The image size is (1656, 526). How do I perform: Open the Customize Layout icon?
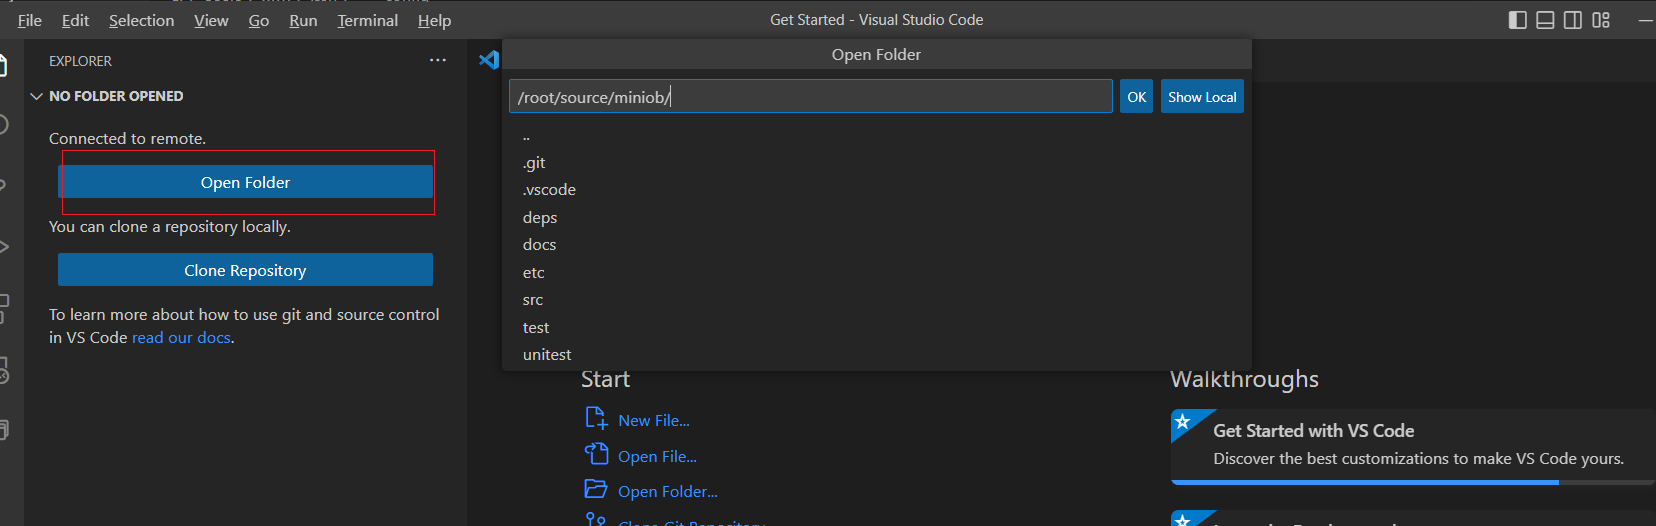point(1601,20)
